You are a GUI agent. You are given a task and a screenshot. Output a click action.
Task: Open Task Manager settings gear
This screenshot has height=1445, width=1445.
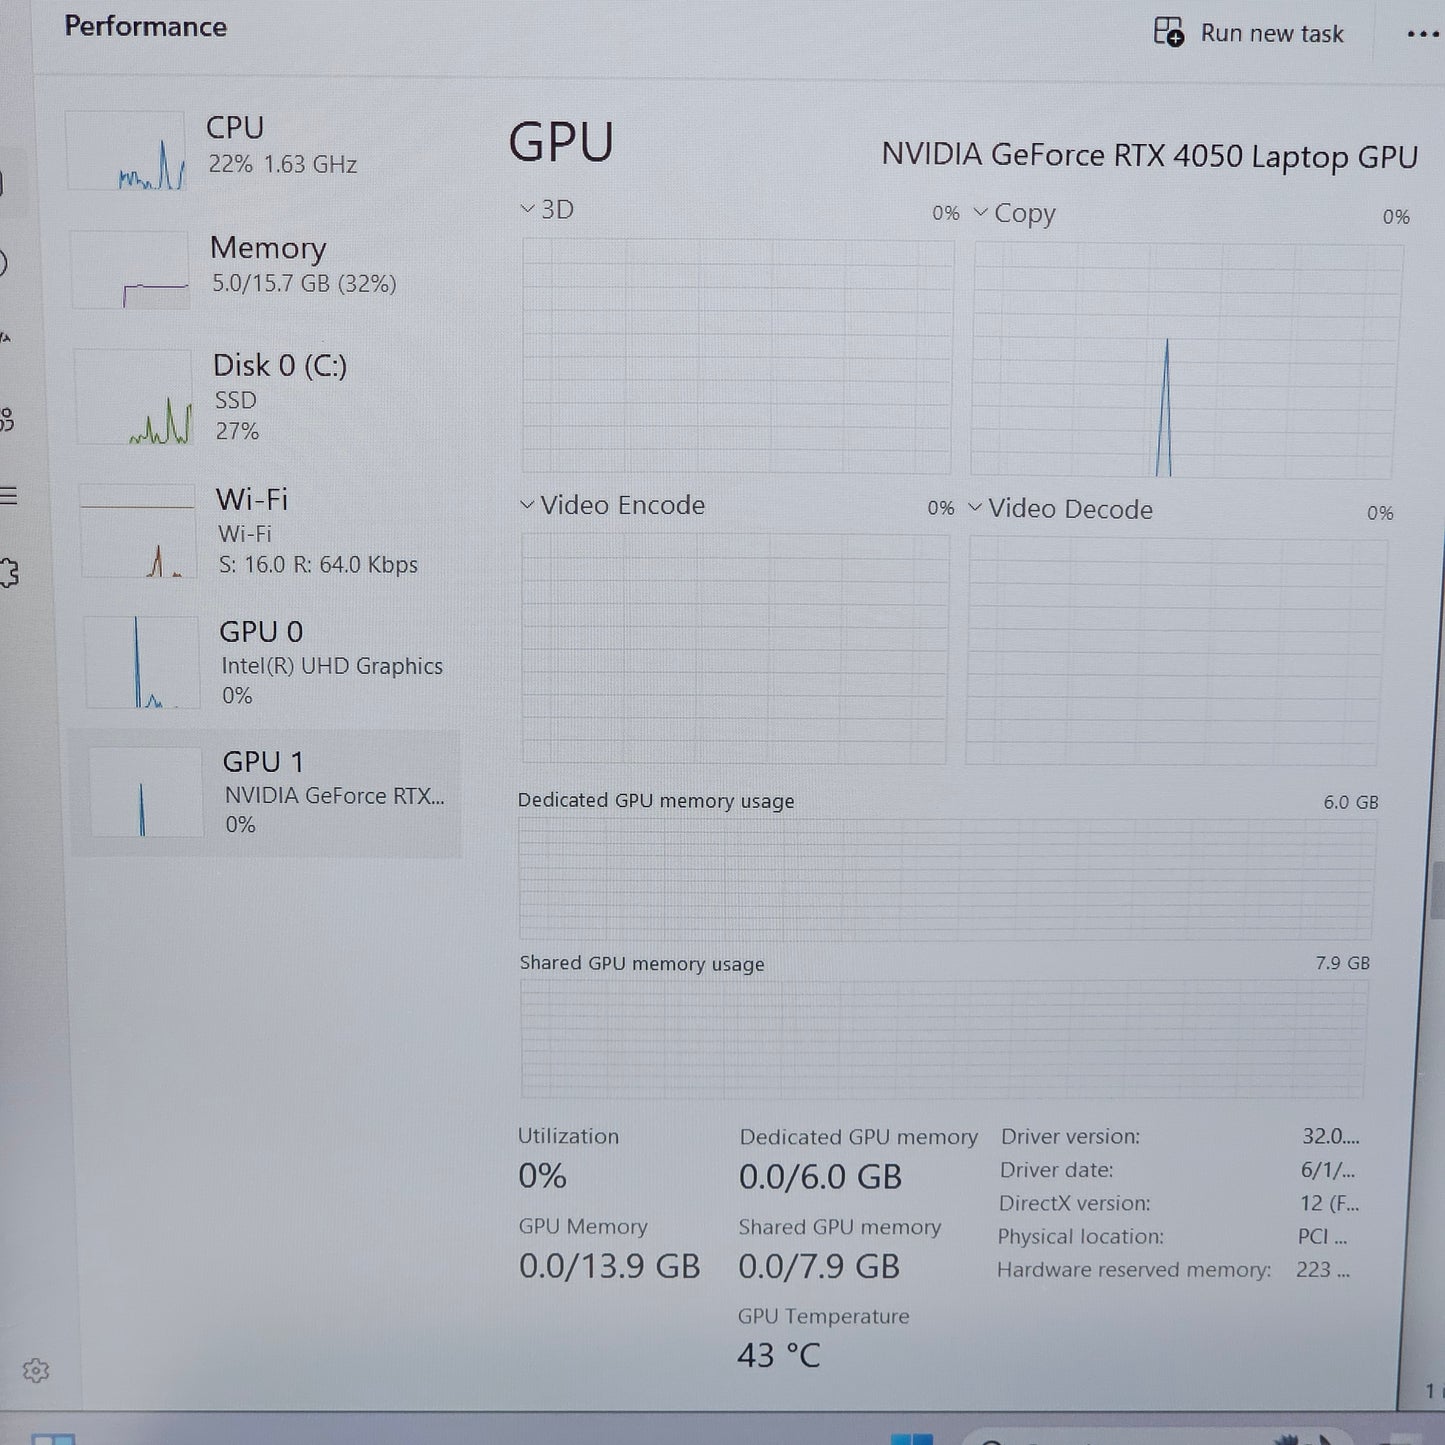click(36, 1370)
